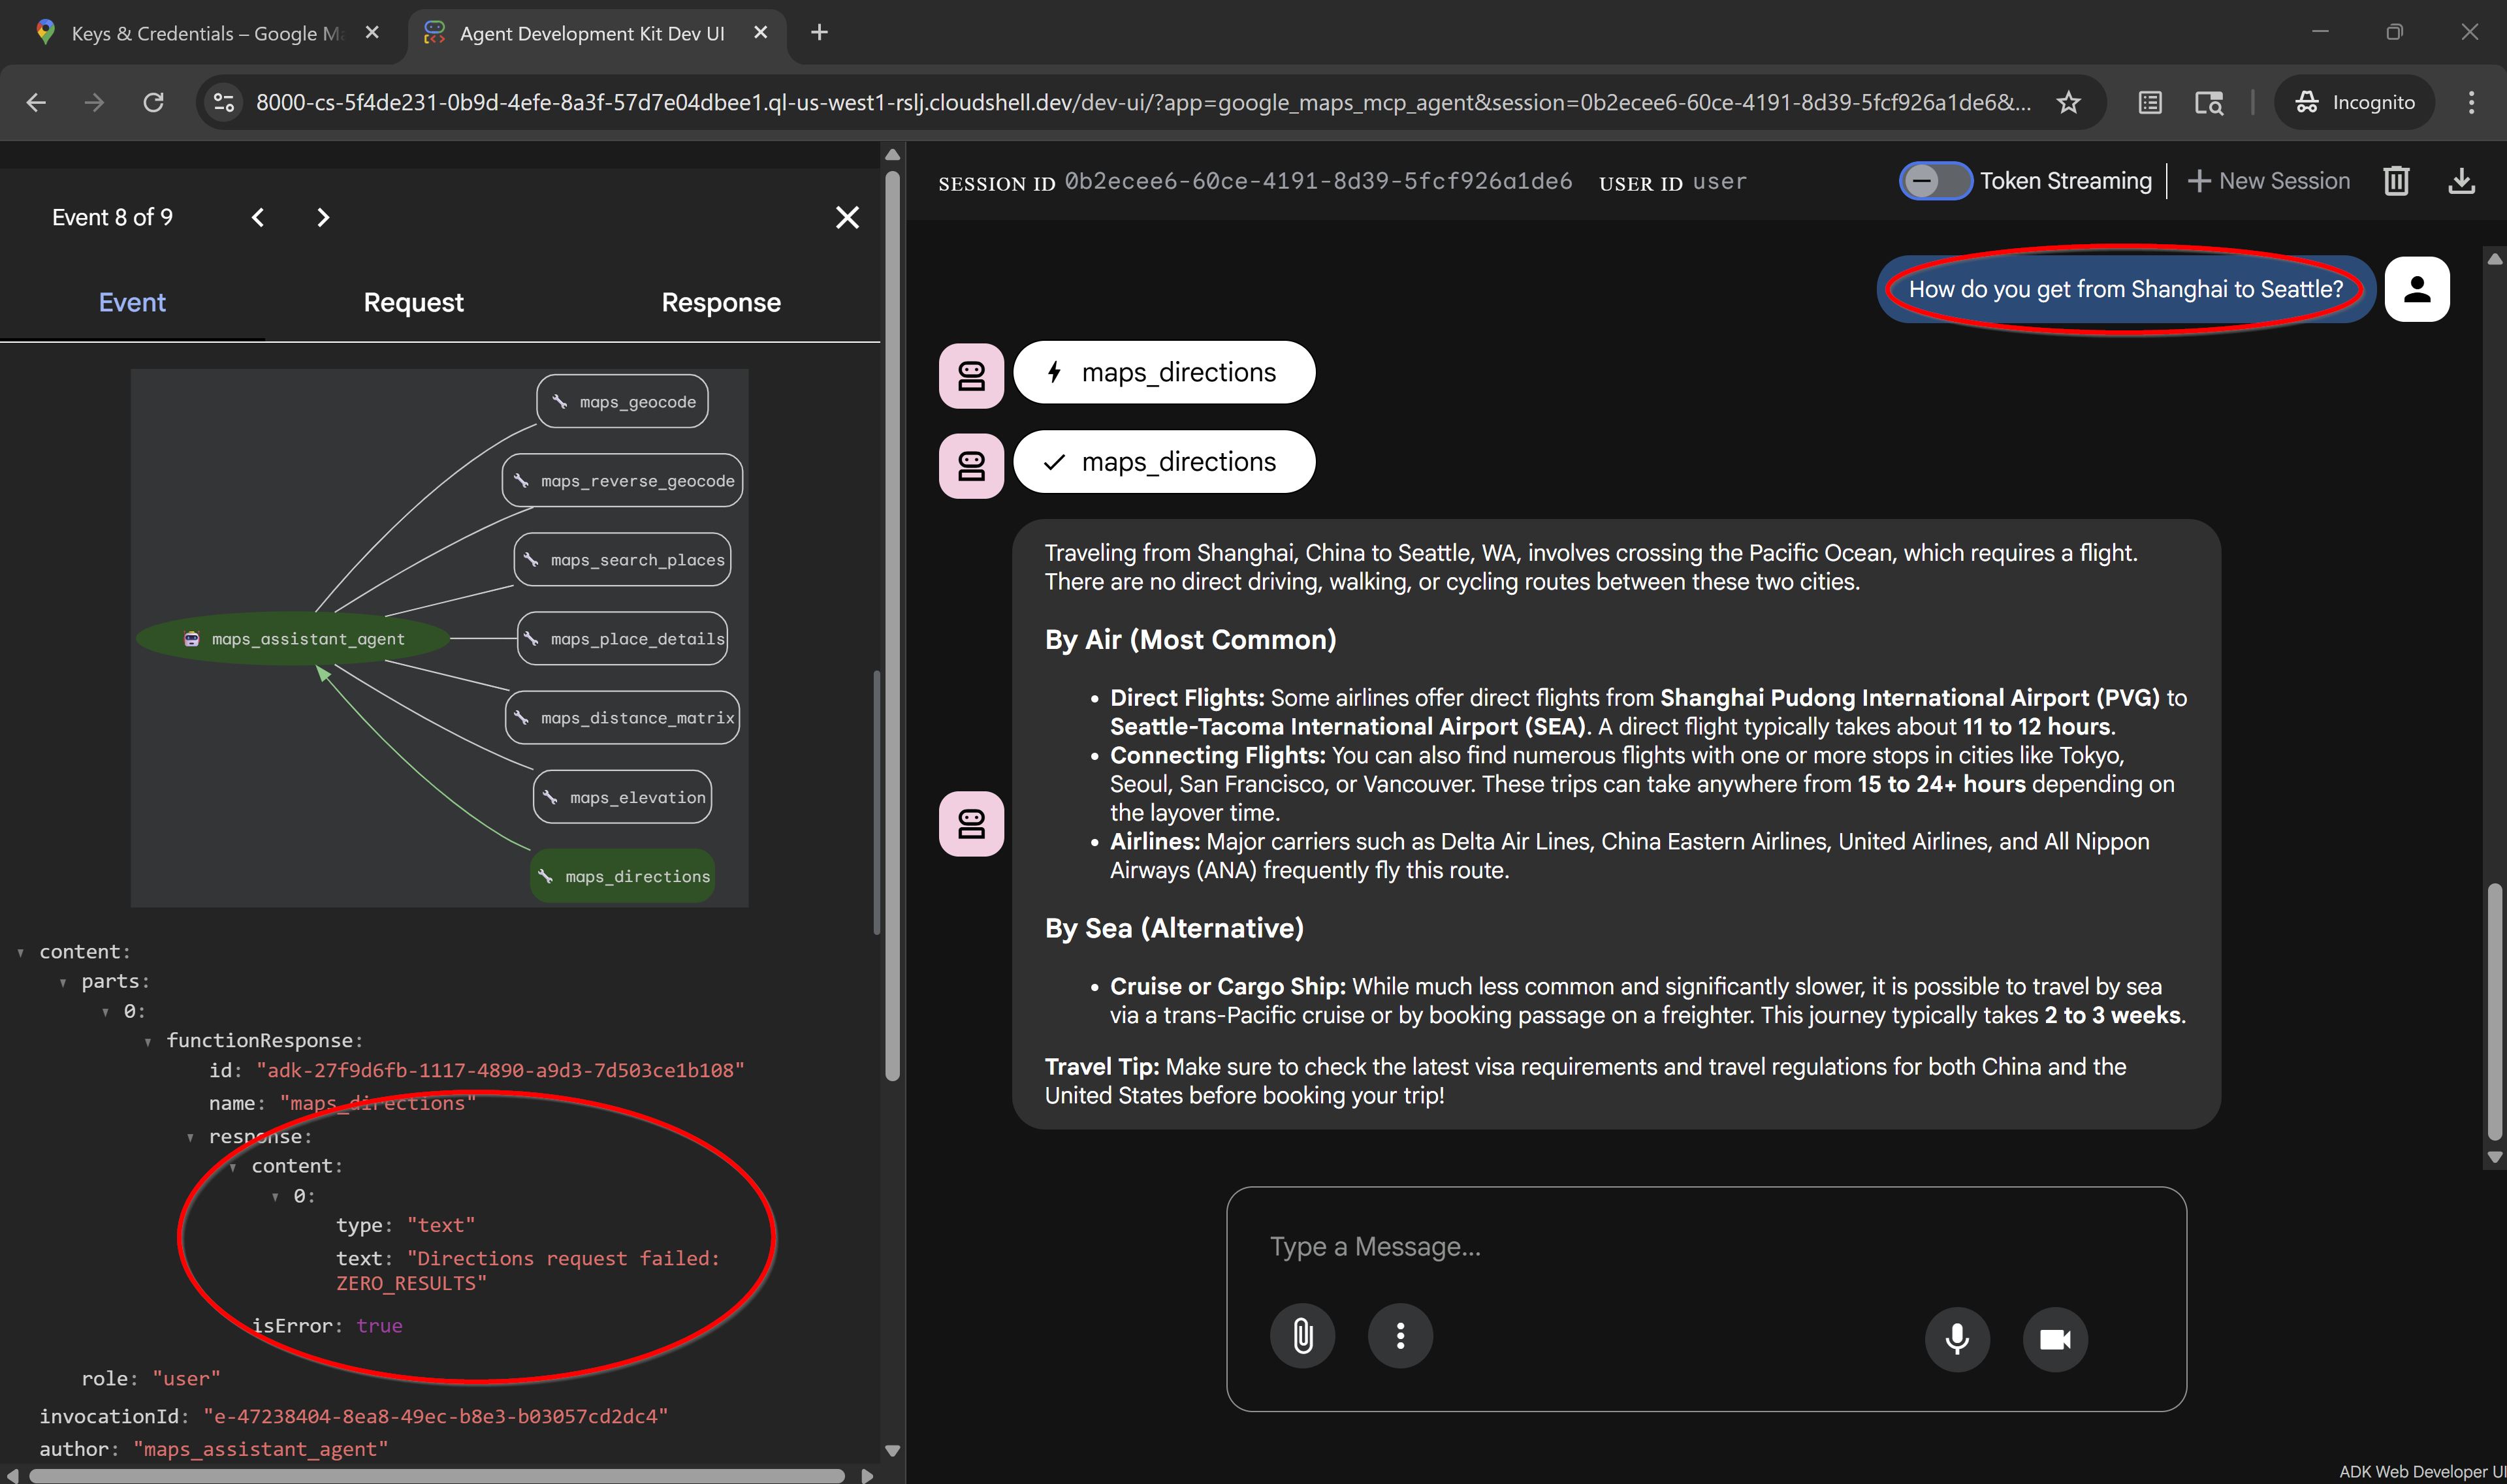The width and height of the screenshot is (2507, 1484).
Task: Open the three-dot options in the message bar
Action: (1400, 1336)
